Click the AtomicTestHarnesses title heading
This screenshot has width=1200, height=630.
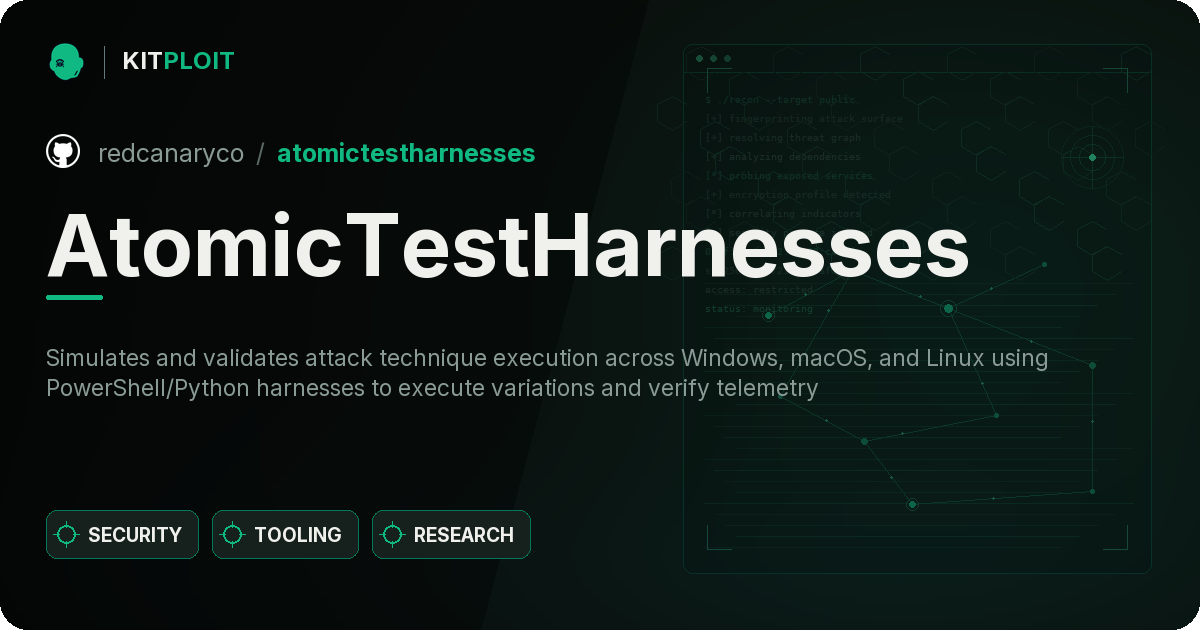(x=508, y=245)
